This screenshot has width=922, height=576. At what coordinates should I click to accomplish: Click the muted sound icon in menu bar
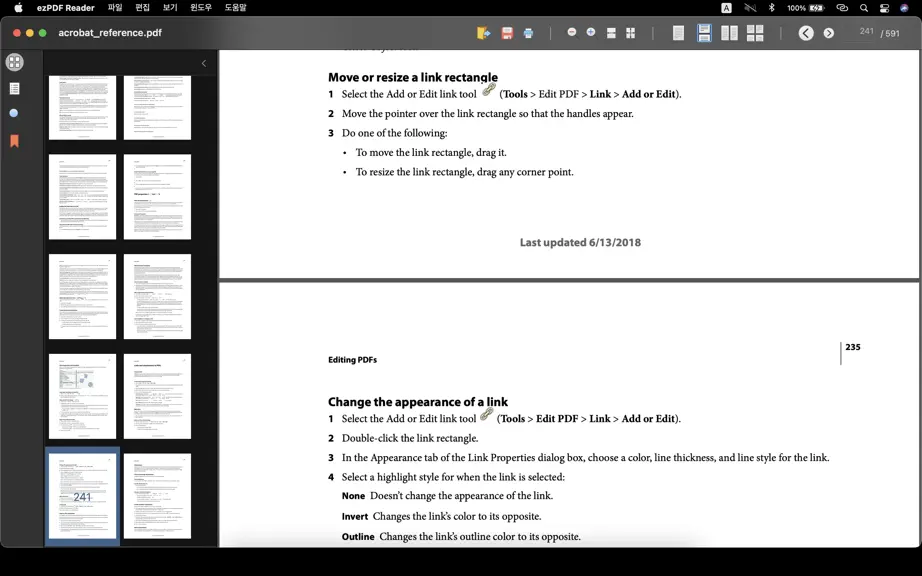pyautogui.click(x=750, y=8)
